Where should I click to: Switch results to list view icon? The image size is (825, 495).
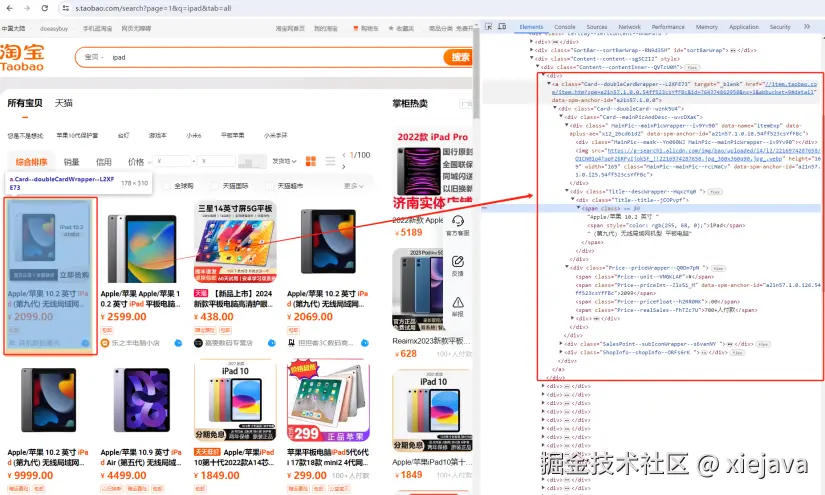[x=330, y=161]
